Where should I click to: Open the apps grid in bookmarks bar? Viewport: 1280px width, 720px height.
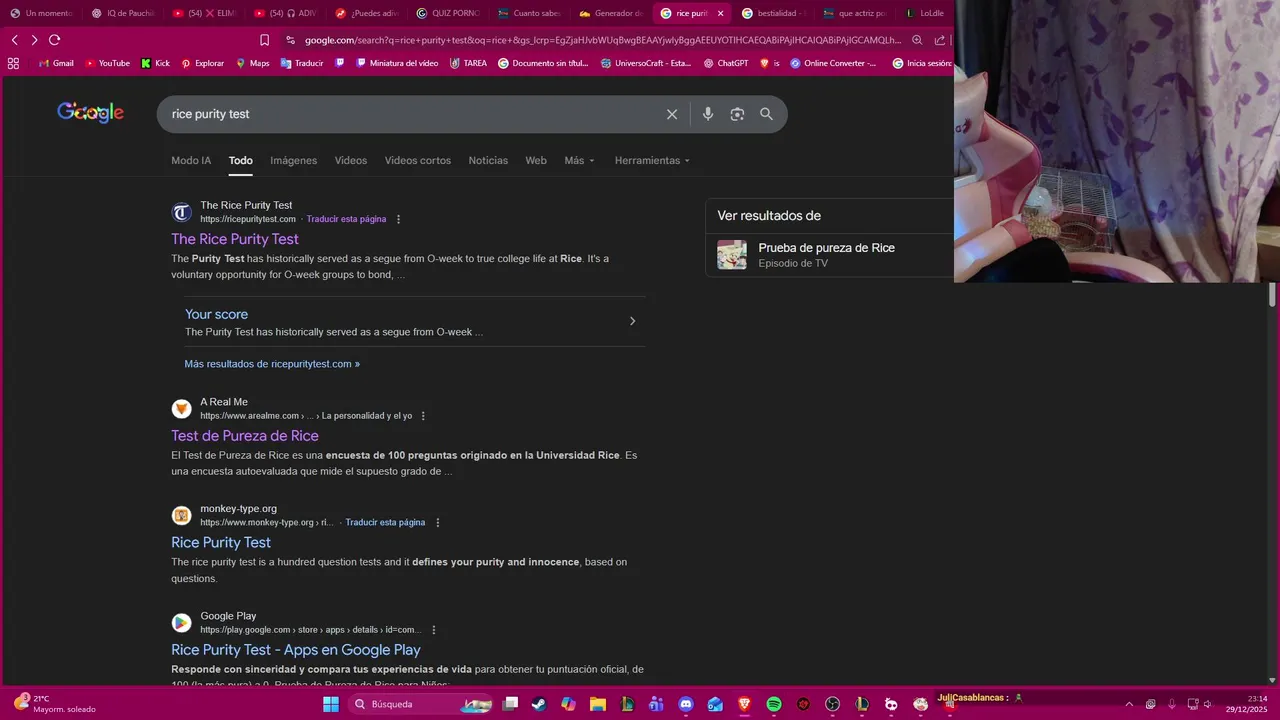[13, 63]
